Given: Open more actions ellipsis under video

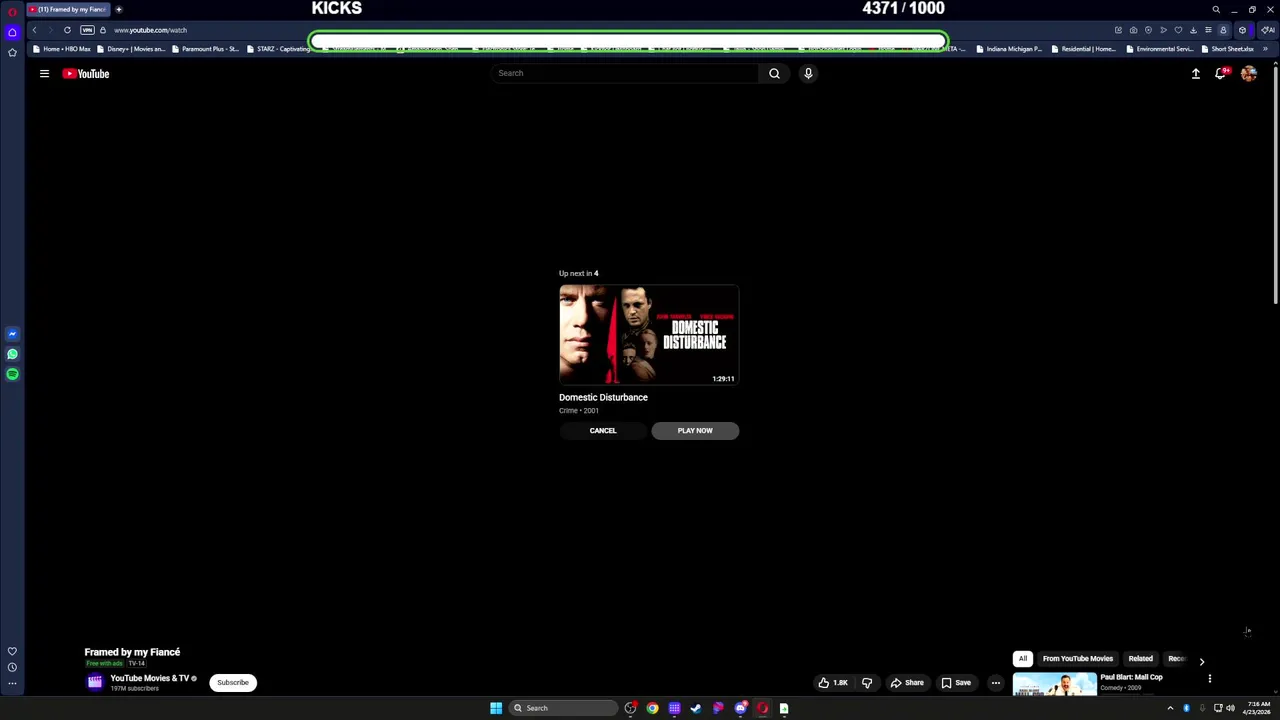Looking at the screenshot, I should 995,683.
